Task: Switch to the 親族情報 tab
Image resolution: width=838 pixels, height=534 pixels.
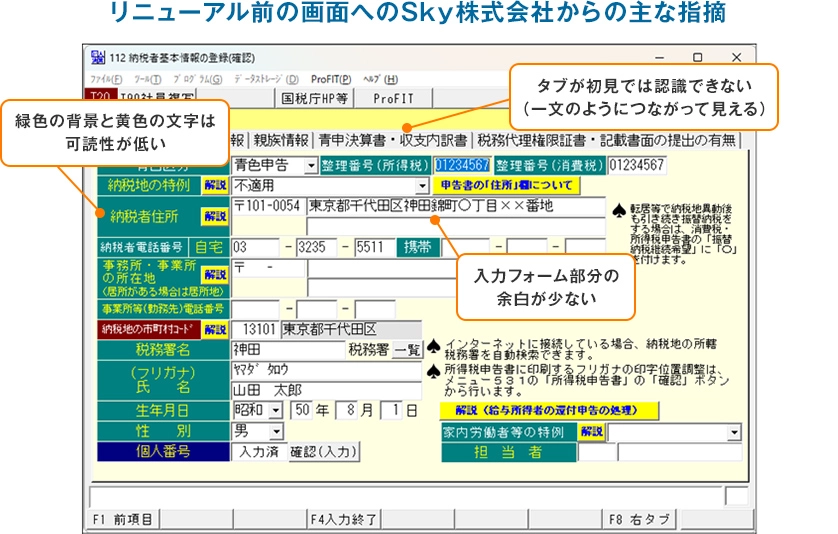Action: pos(281,140)
